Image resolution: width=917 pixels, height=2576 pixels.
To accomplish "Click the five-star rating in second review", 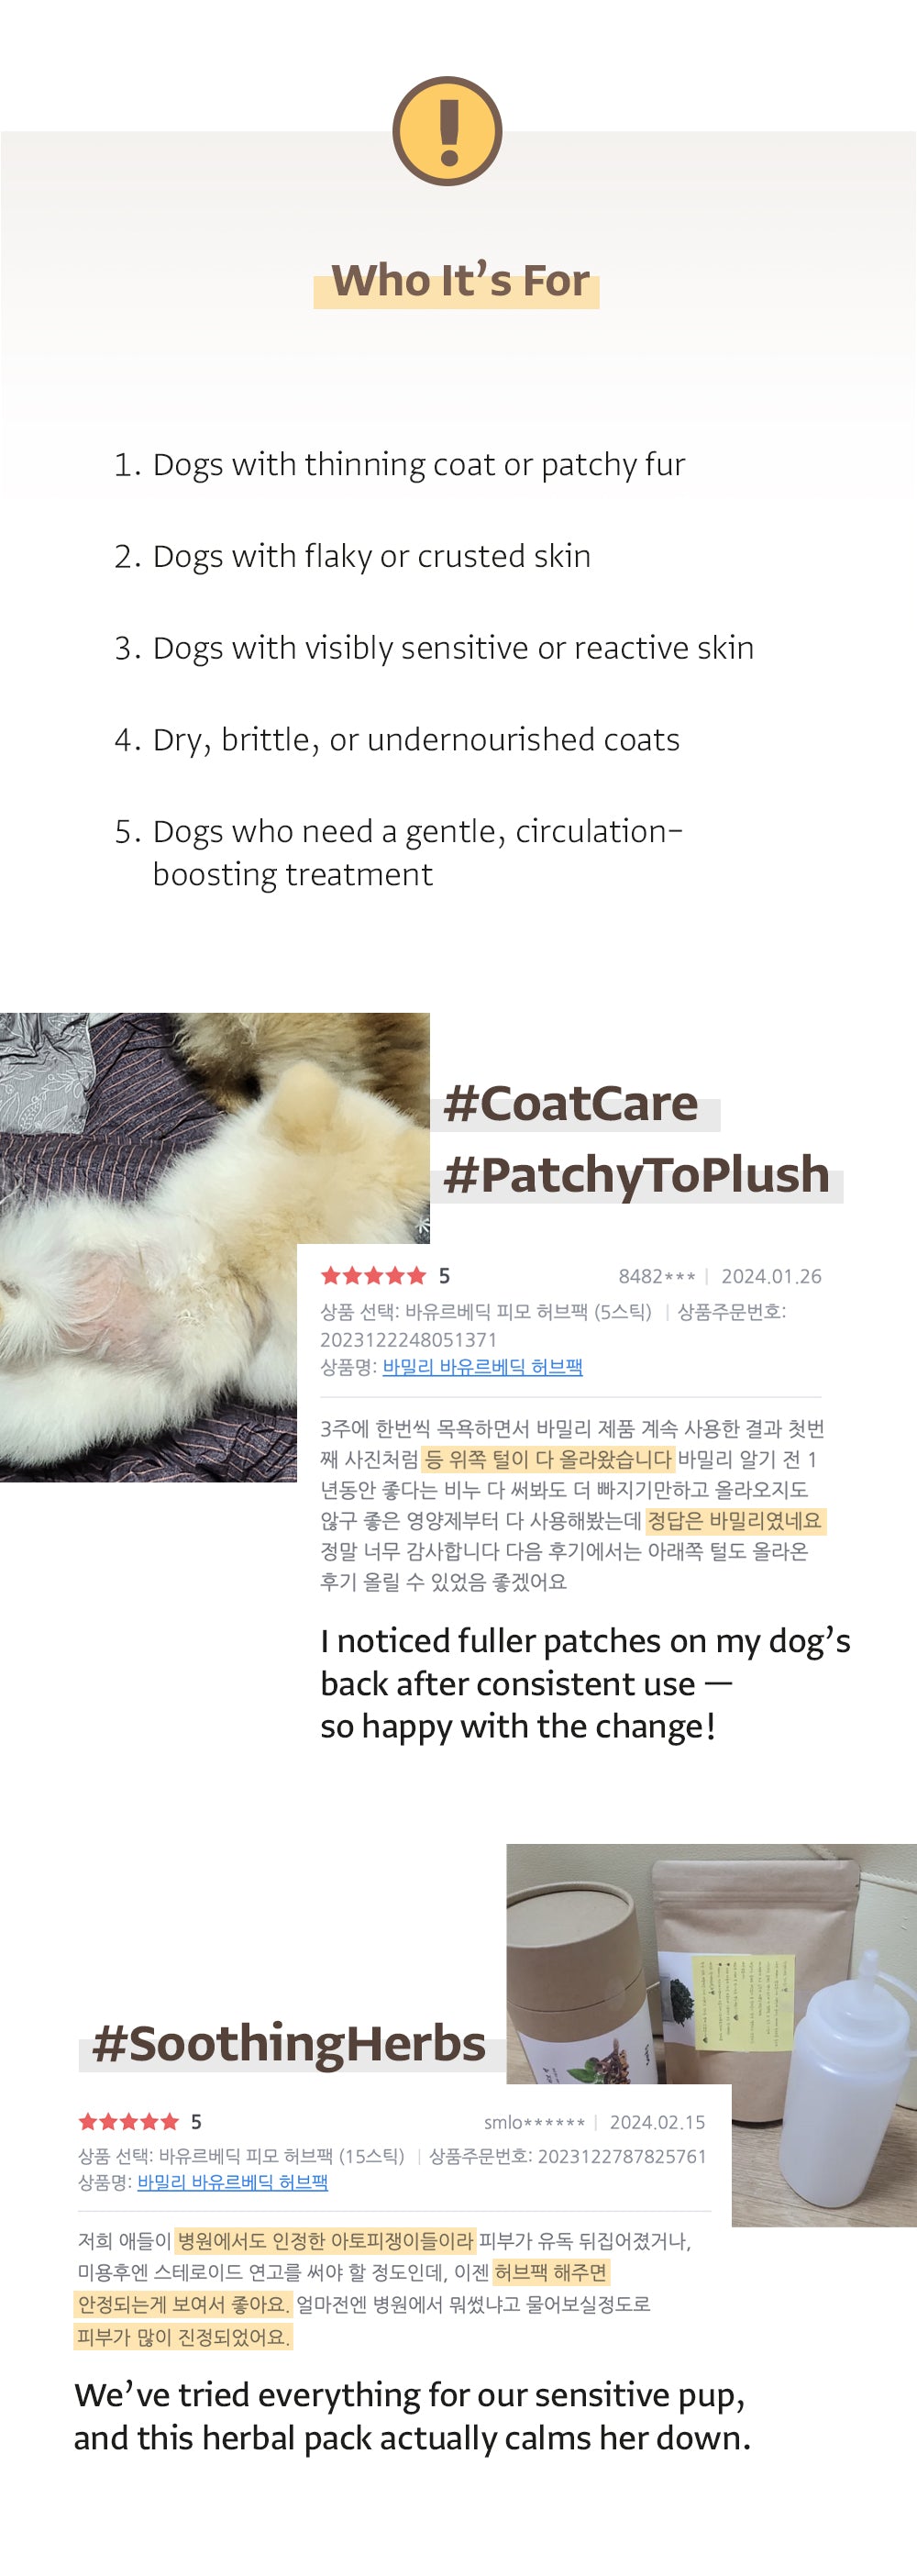I will tap(129, 2121).
